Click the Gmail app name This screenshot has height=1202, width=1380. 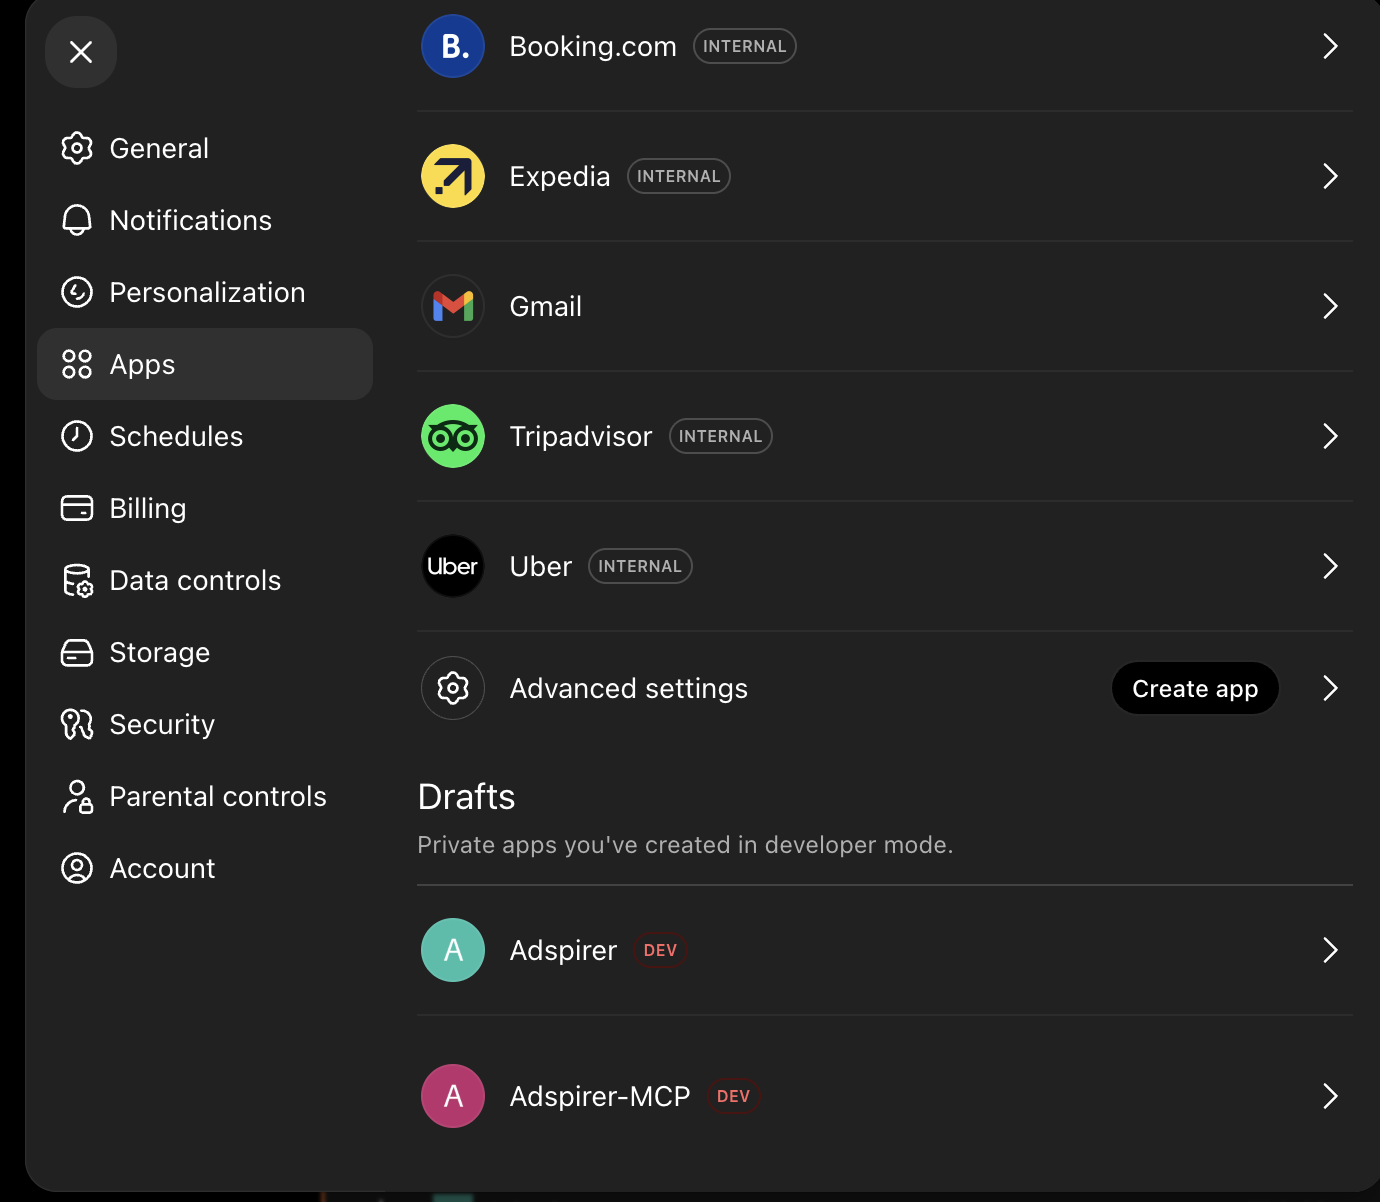click(x=546, y=306)
